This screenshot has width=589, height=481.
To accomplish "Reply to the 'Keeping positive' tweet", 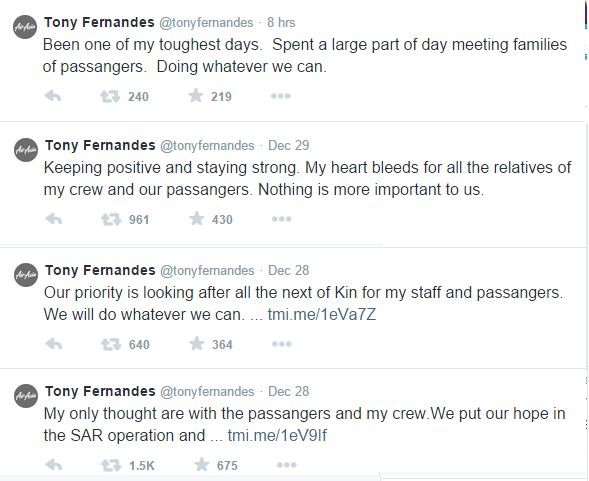I will pos(54,219).
